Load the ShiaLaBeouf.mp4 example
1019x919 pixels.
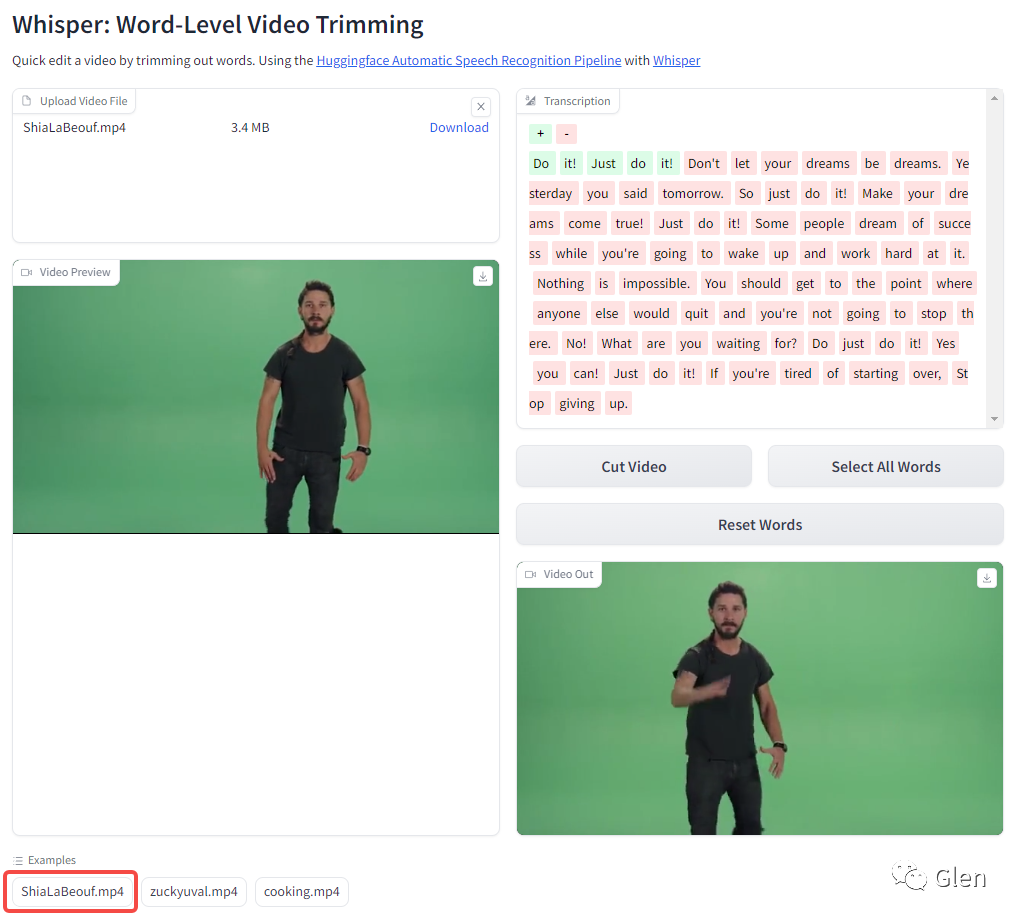(72, 892)
